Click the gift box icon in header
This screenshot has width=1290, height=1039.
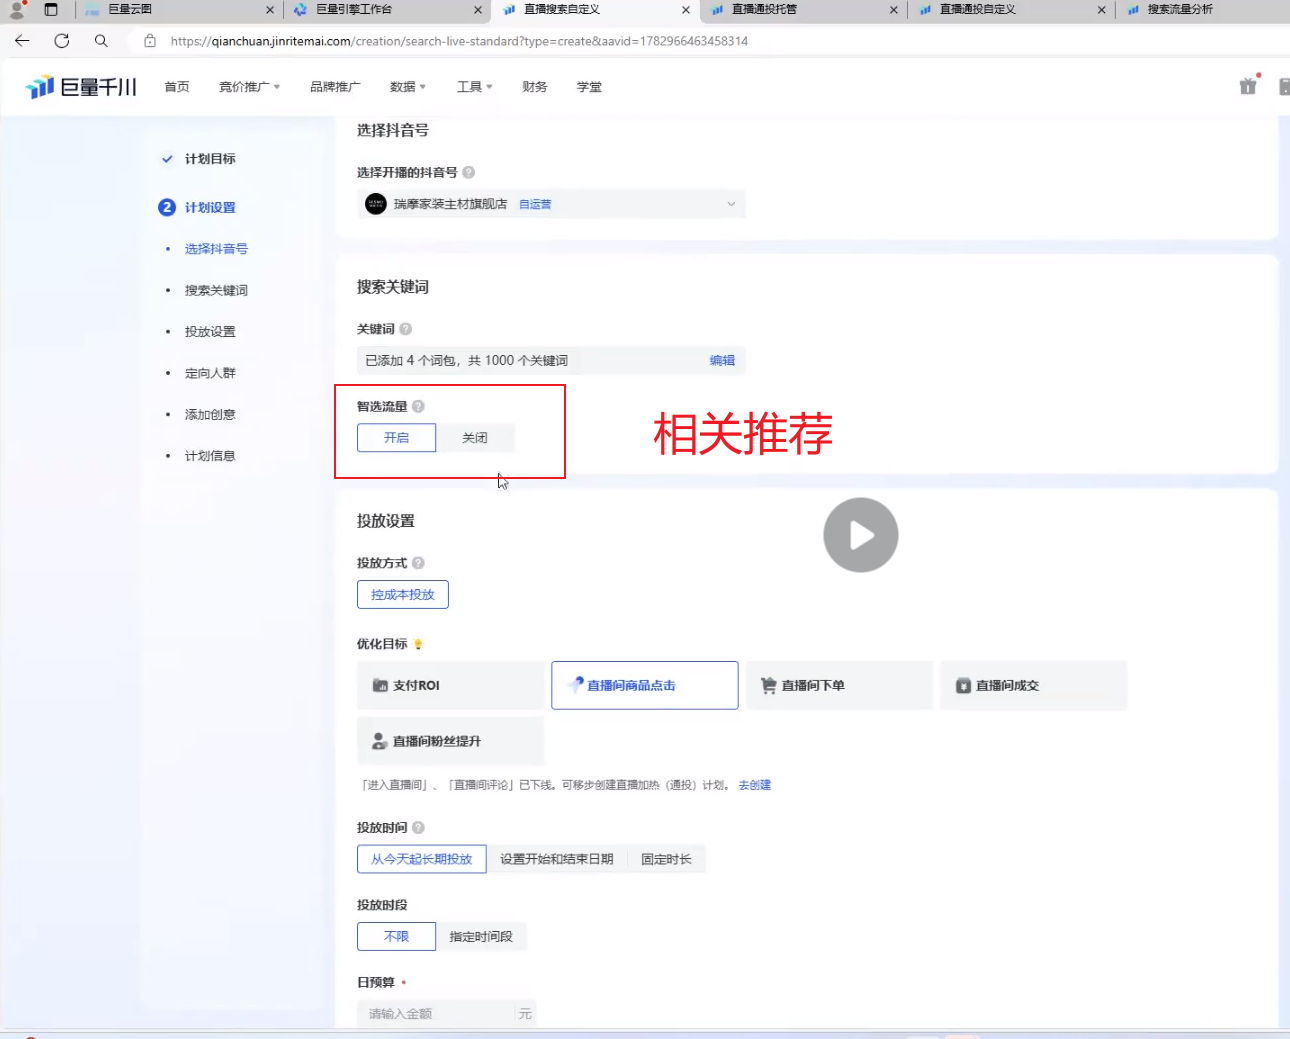(1248, 86)
